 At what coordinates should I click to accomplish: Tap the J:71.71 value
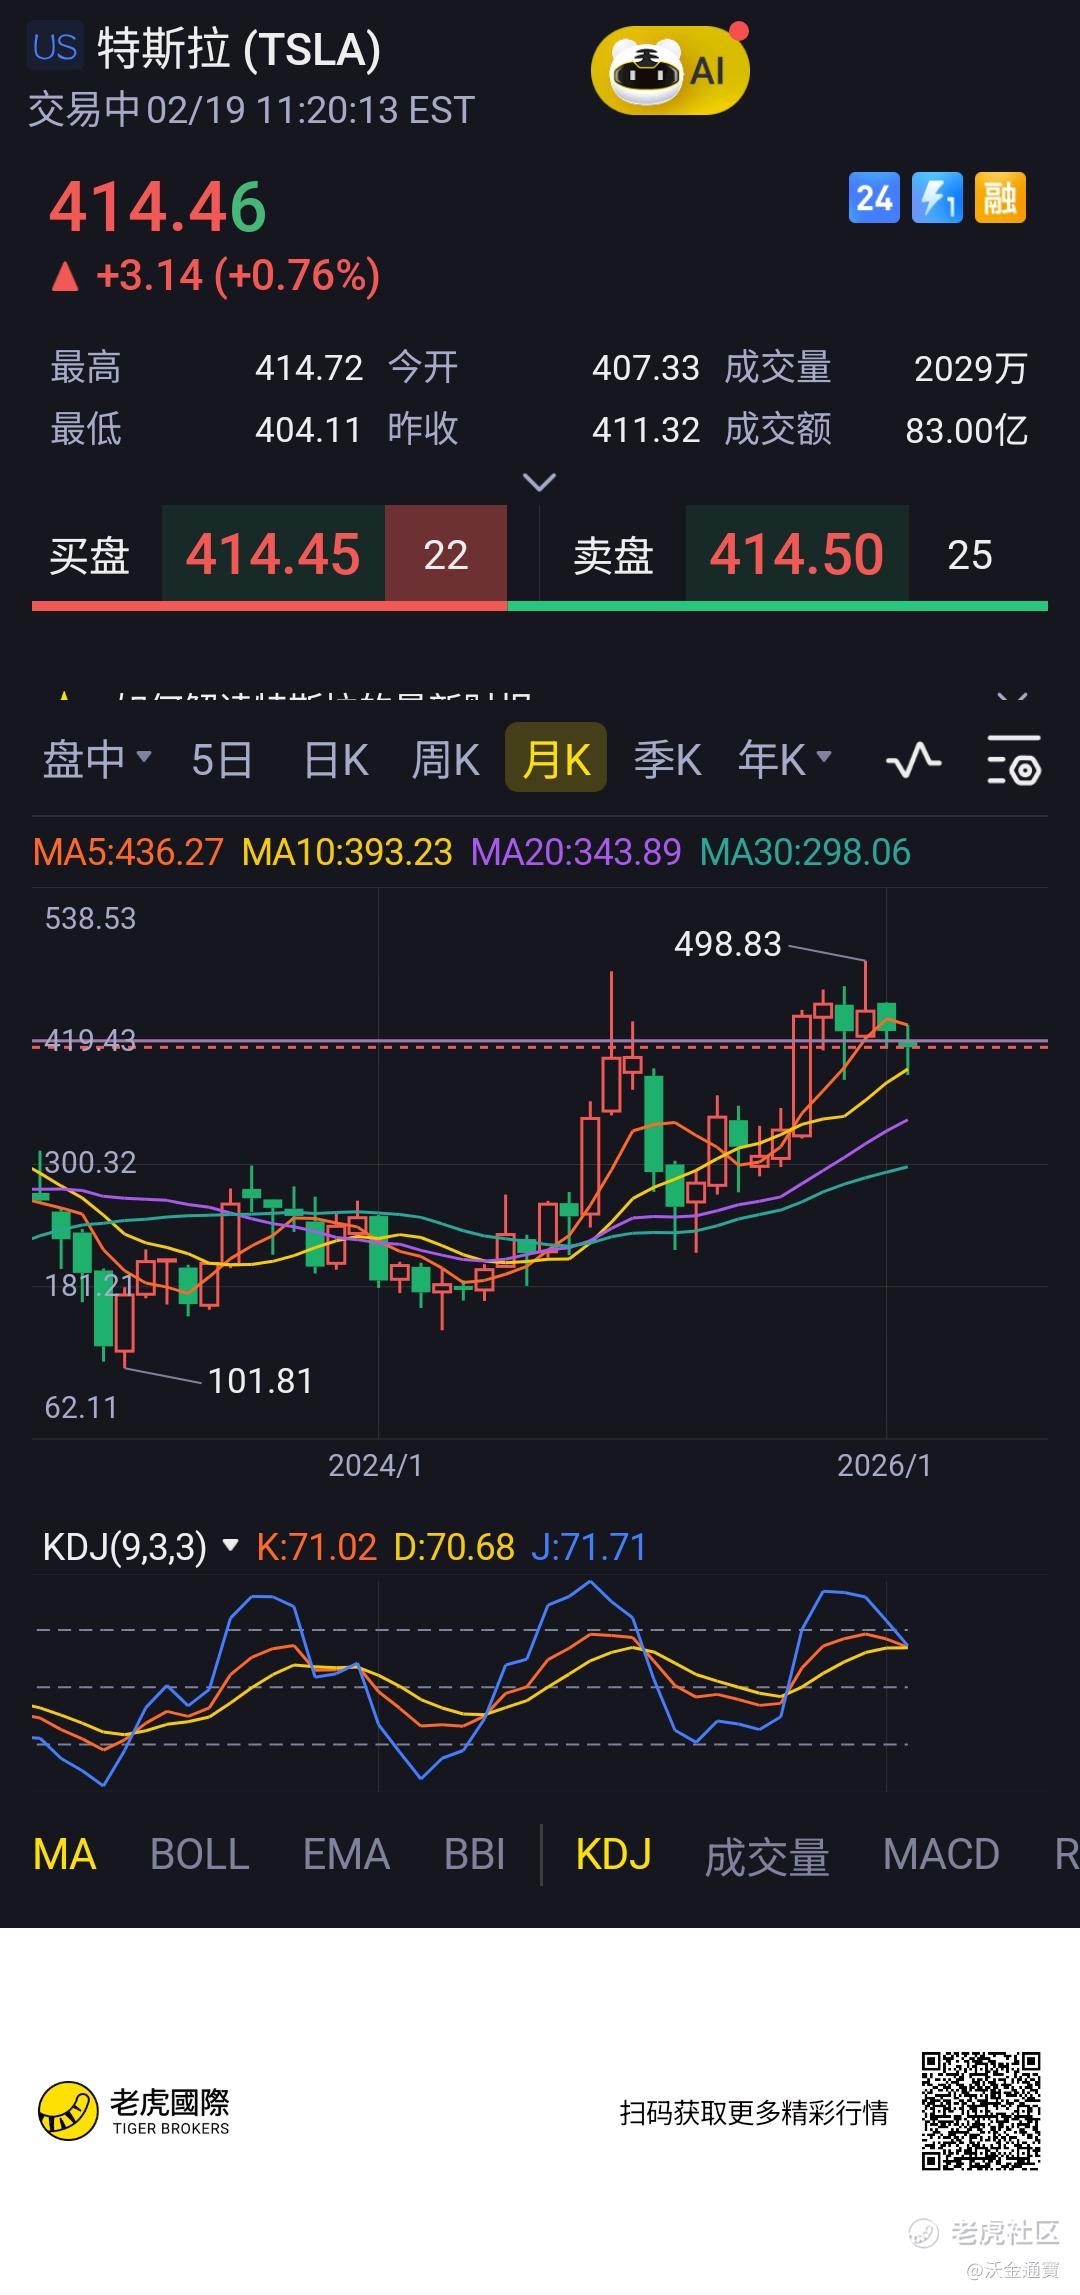pos(588,1547)
